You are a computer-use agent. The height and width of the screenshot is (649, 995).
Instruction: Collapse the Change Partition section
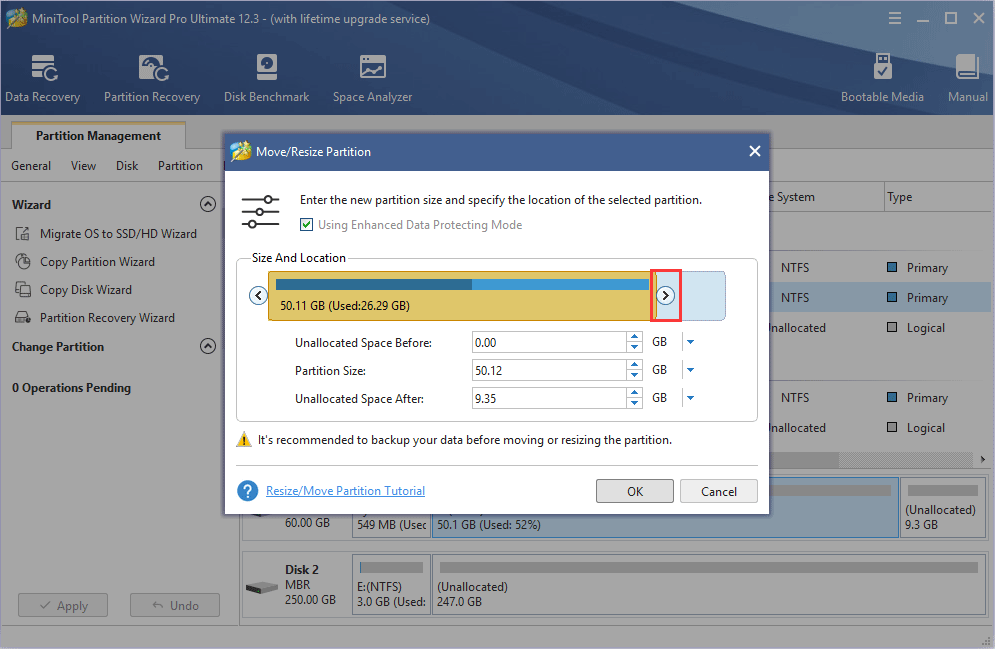(x=208, y=346)
